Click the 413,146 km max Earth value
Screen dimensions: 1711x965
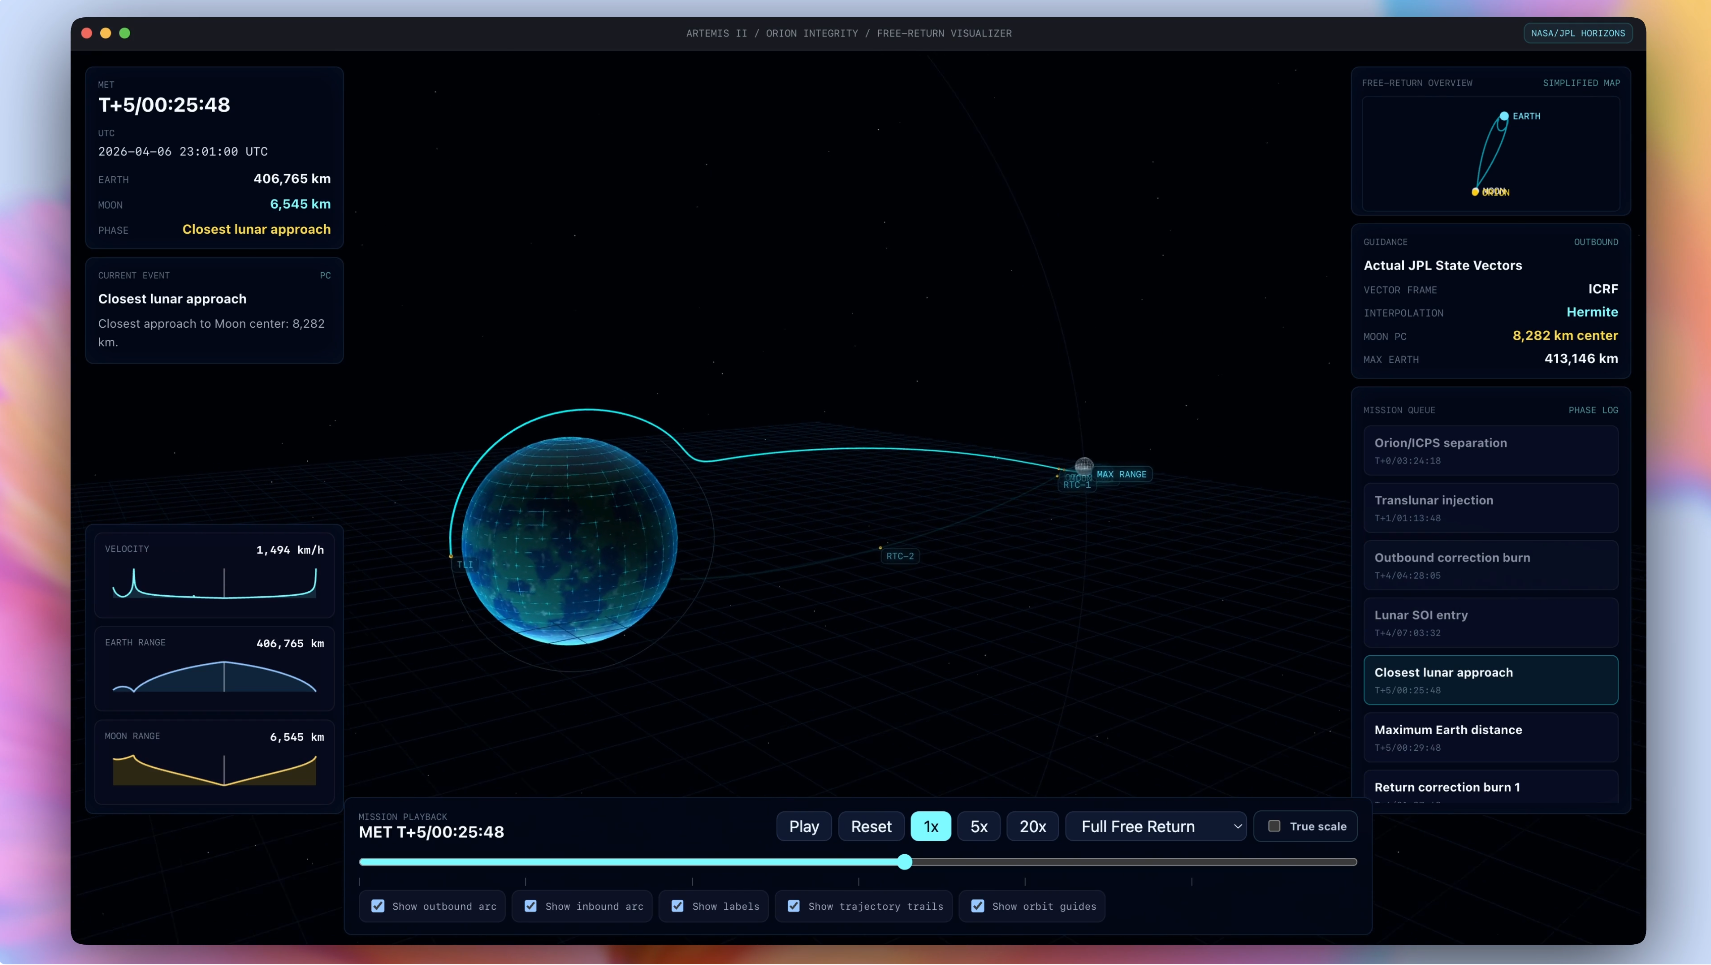(x=1581, y=359)
